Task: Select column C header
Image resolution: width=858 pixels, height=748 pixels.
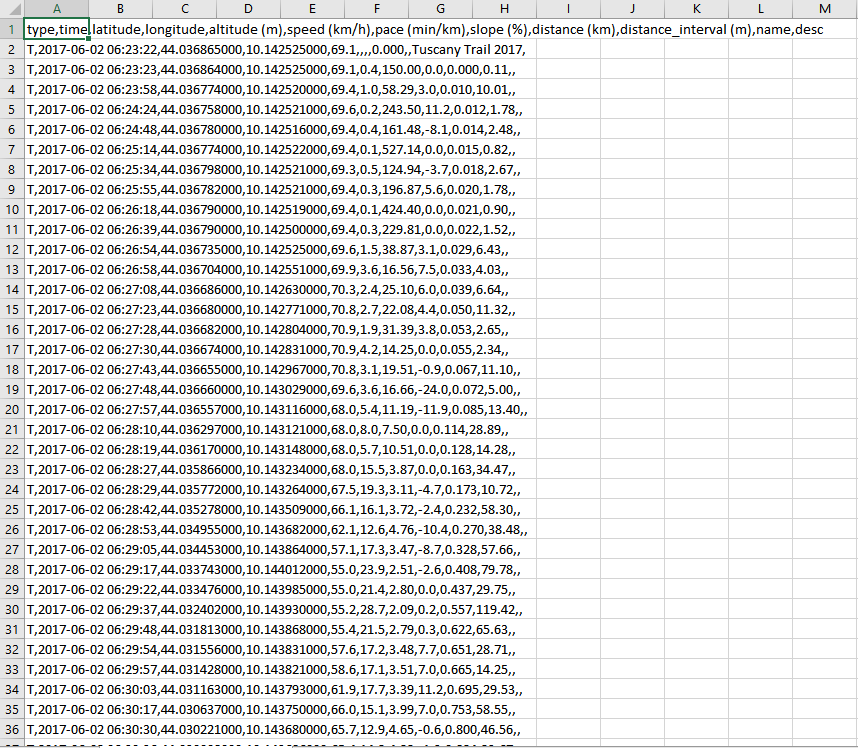Action: tap(184, 9)
